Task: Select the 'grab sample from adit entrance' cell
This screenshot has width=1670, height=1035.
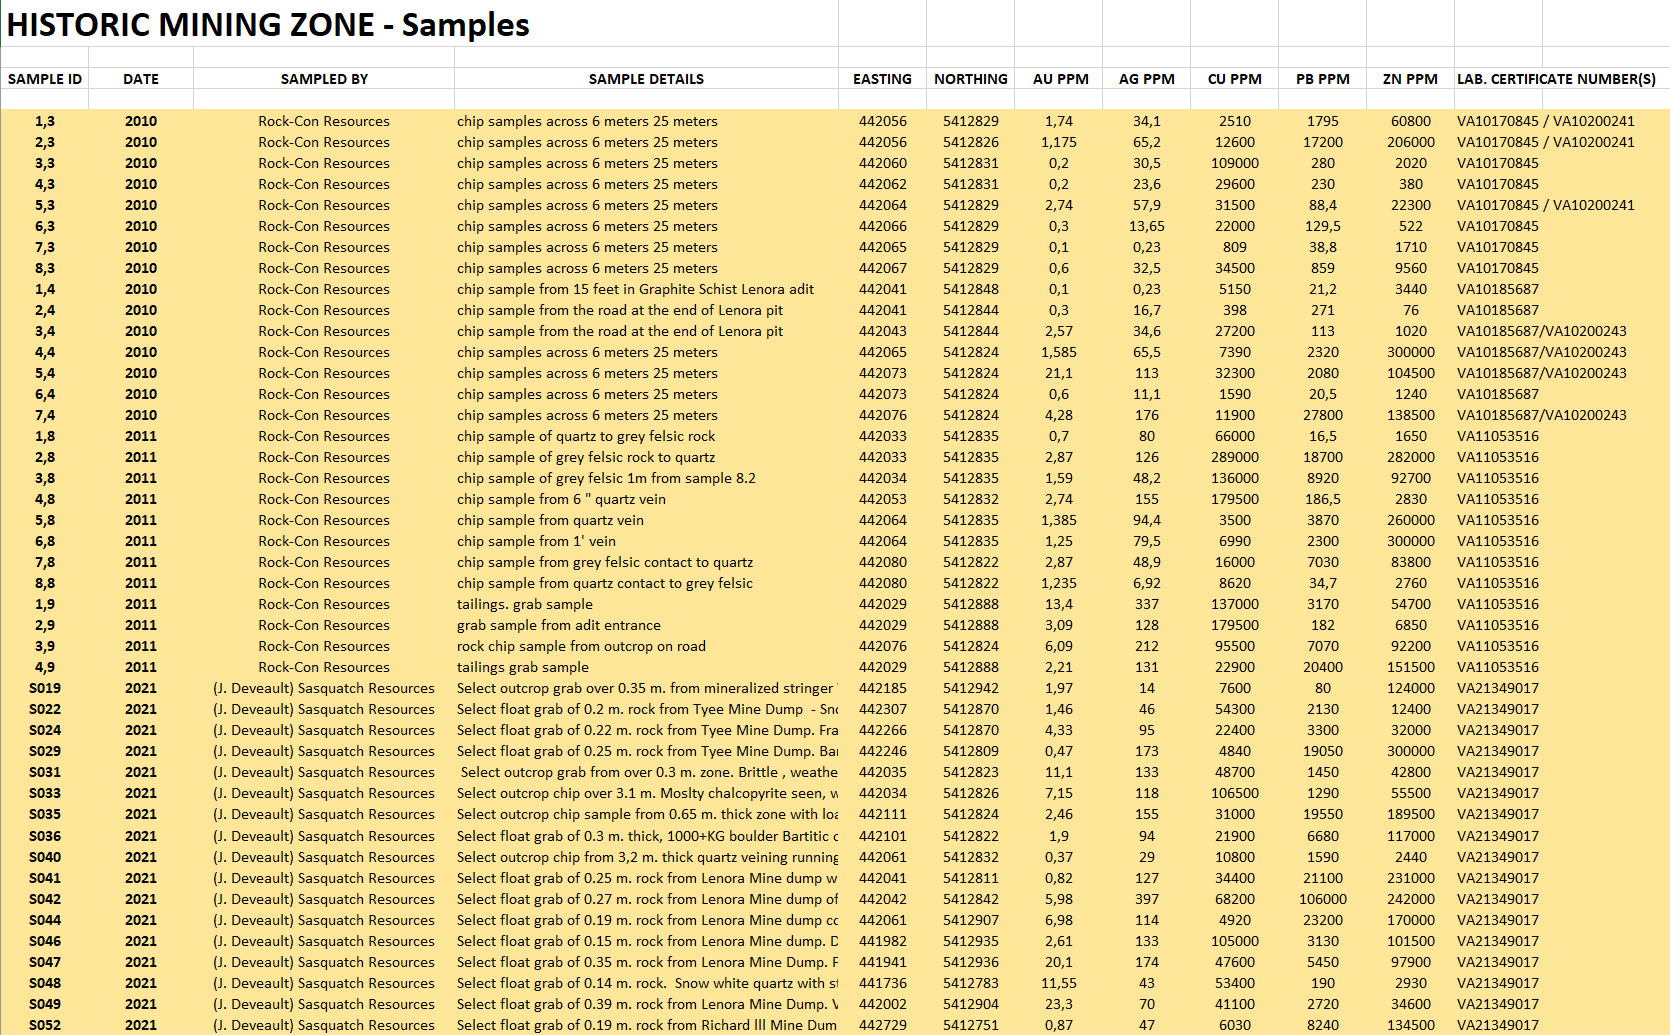Action: coord(559,625)
